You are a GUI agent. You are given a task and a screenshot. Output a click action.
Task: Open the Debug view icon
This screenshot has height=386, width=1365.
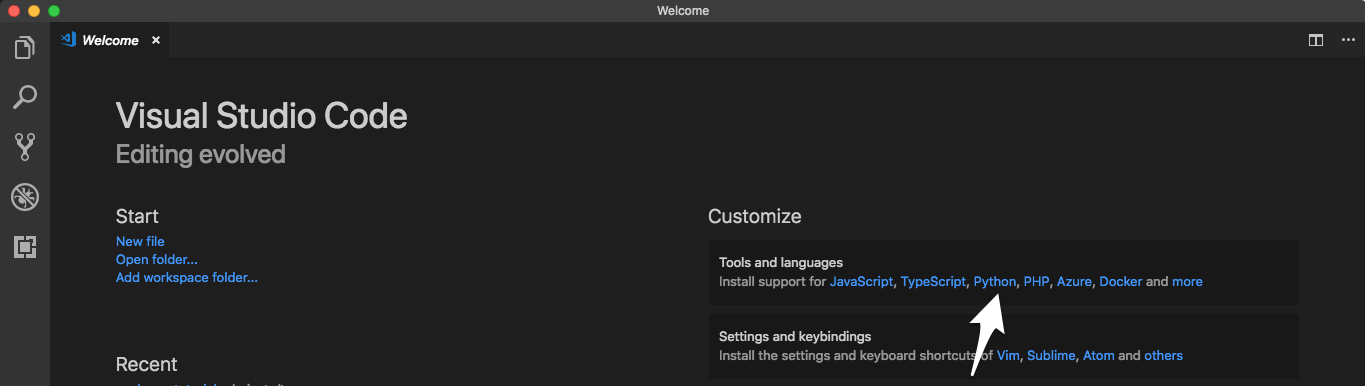pos(25,197)
